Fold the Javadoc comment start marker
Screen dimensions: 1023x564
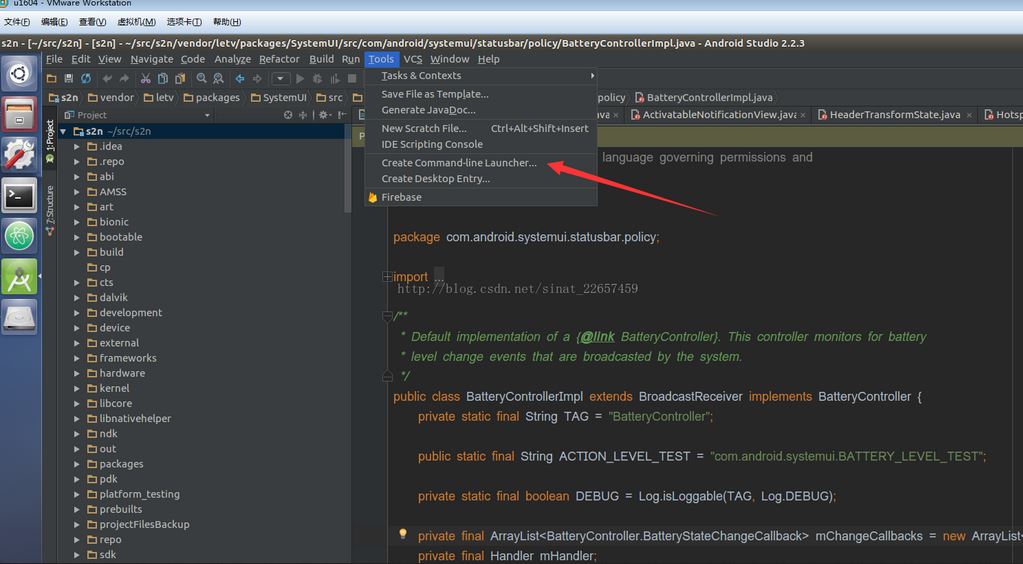pos(387,317)
